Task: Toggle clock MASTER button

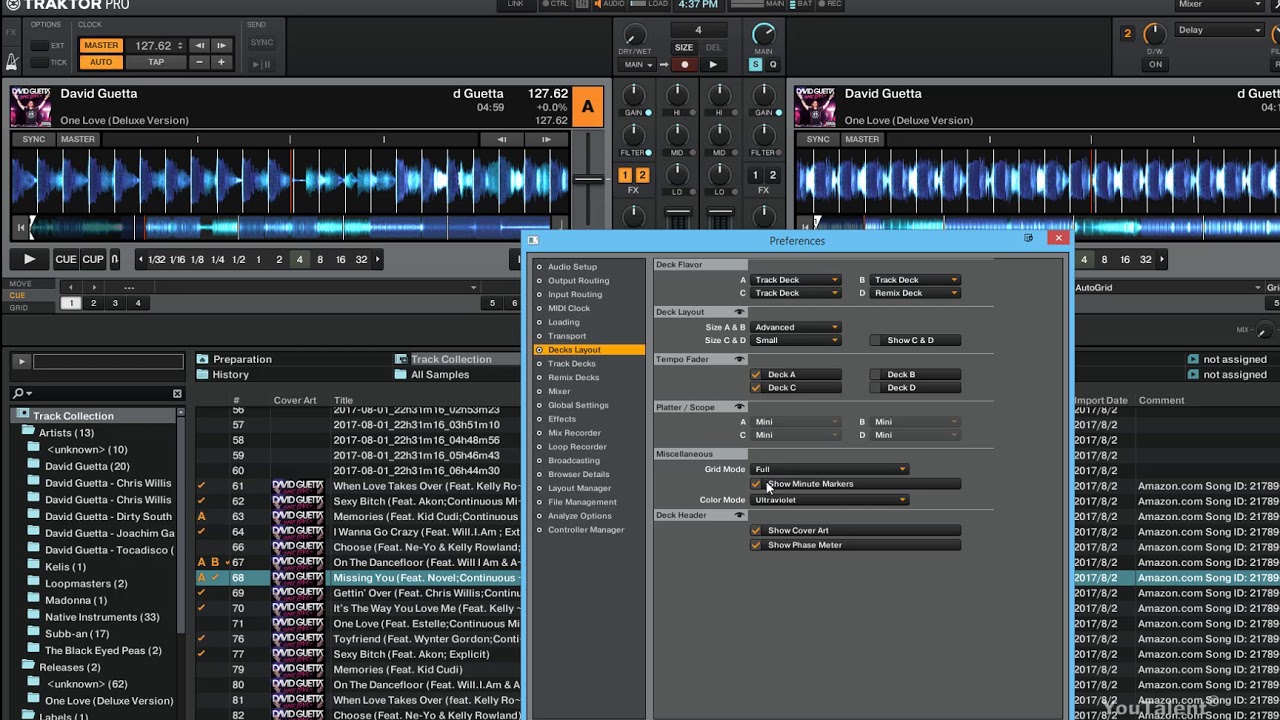Action: click(101, 45)
